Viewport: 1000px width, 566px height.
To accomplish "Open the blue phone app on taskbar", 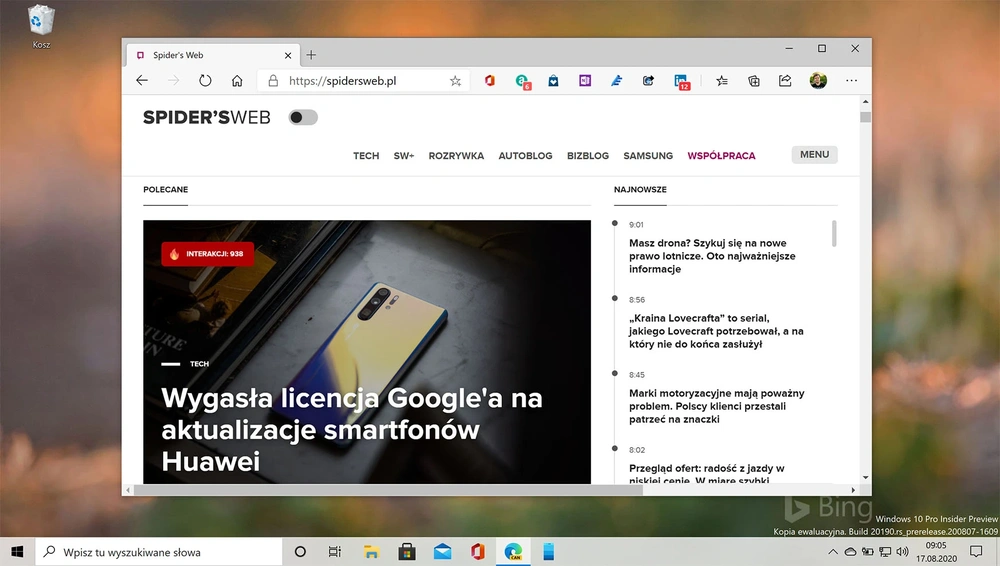I will coord(548,552).
